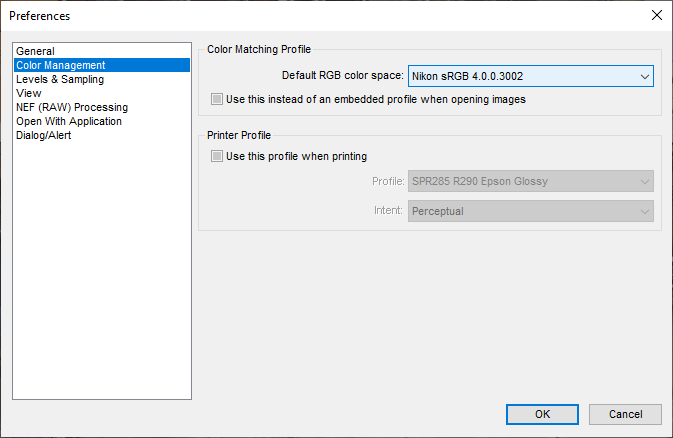Click the Intent: label text
673x438 pixels.
(388, 210)
